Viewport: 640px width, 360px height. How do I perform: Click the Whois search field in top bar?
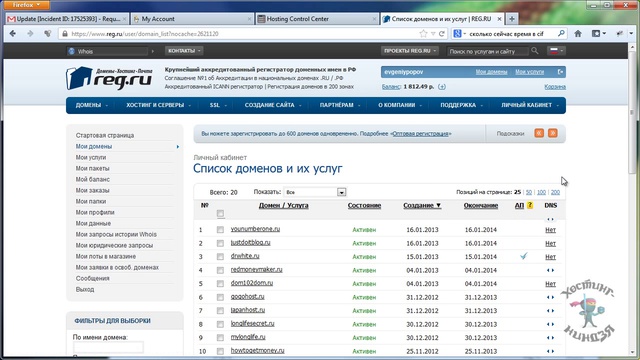point(107,51)
